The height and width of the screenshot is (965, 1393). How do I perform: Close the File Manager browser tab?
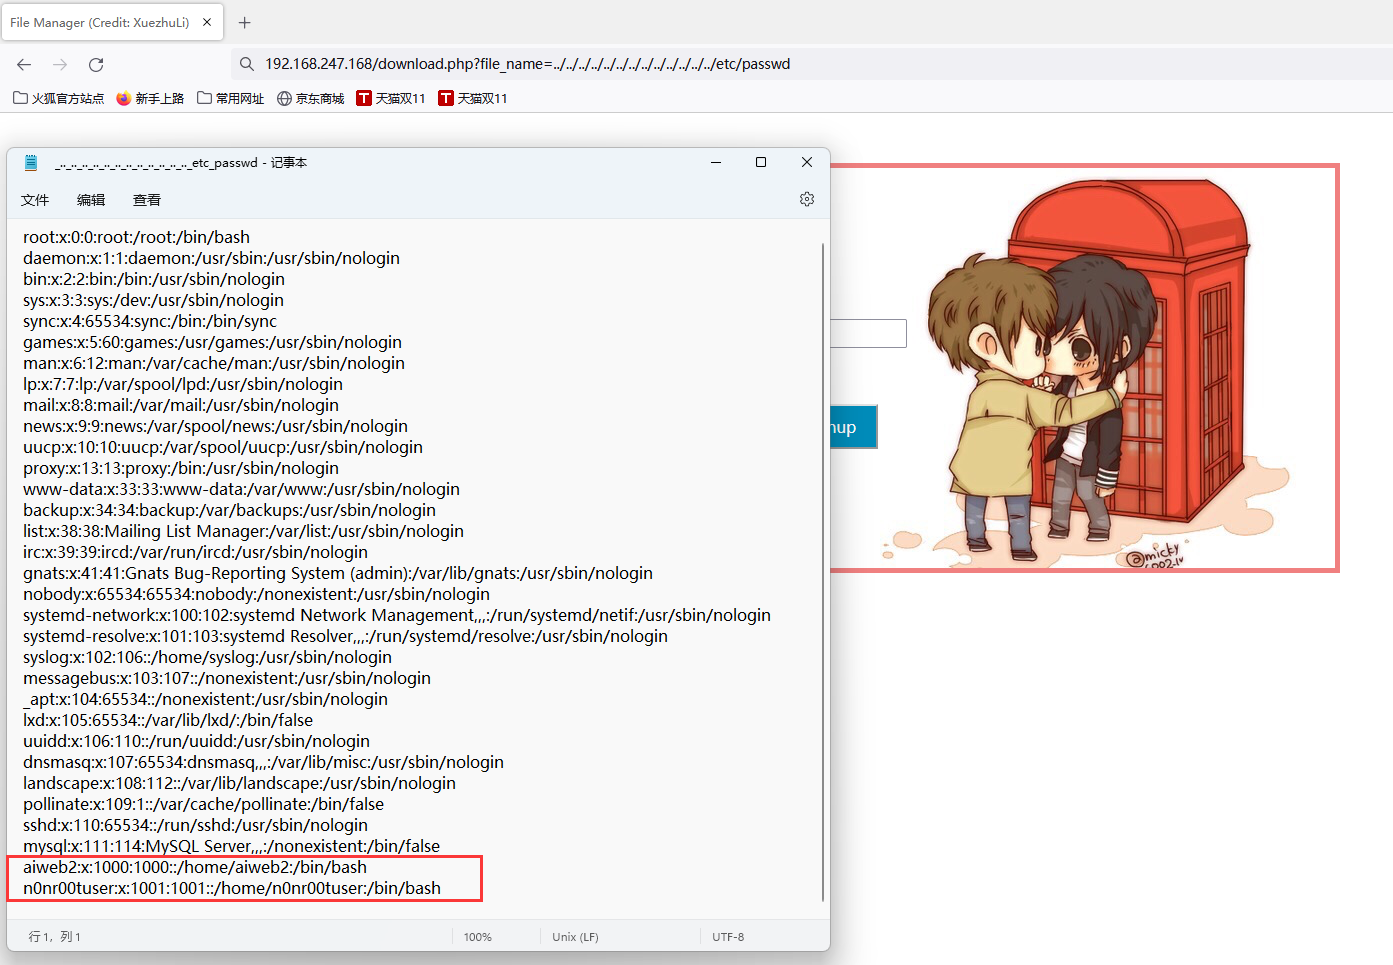[x=207, y=22]
